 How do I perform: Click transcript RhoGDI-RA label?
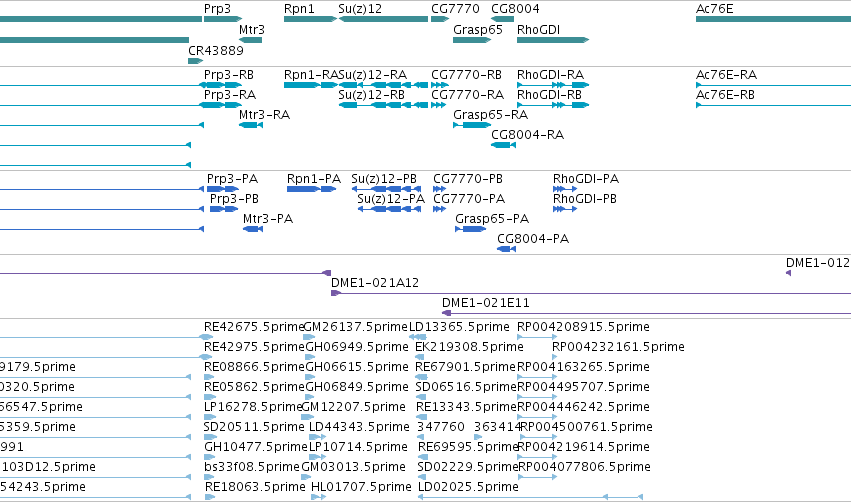[550, 75]
